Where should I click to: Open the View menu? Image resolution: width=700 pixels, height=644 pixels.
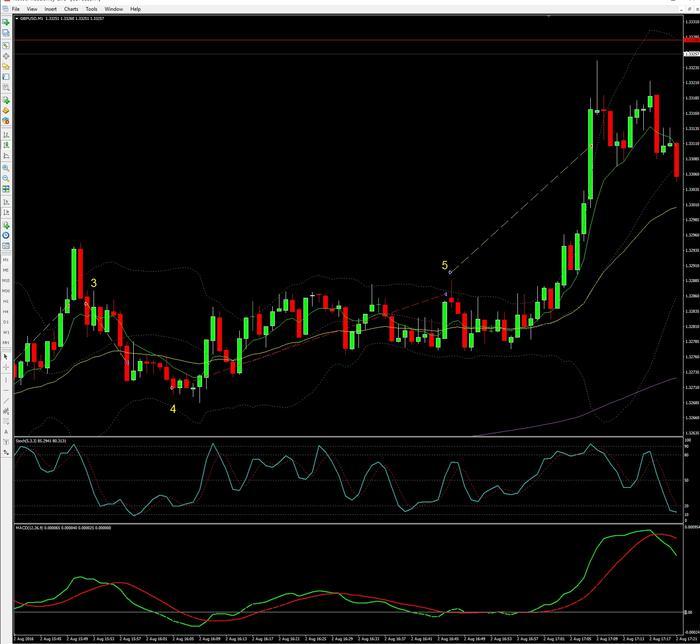[x=32, y=9]
